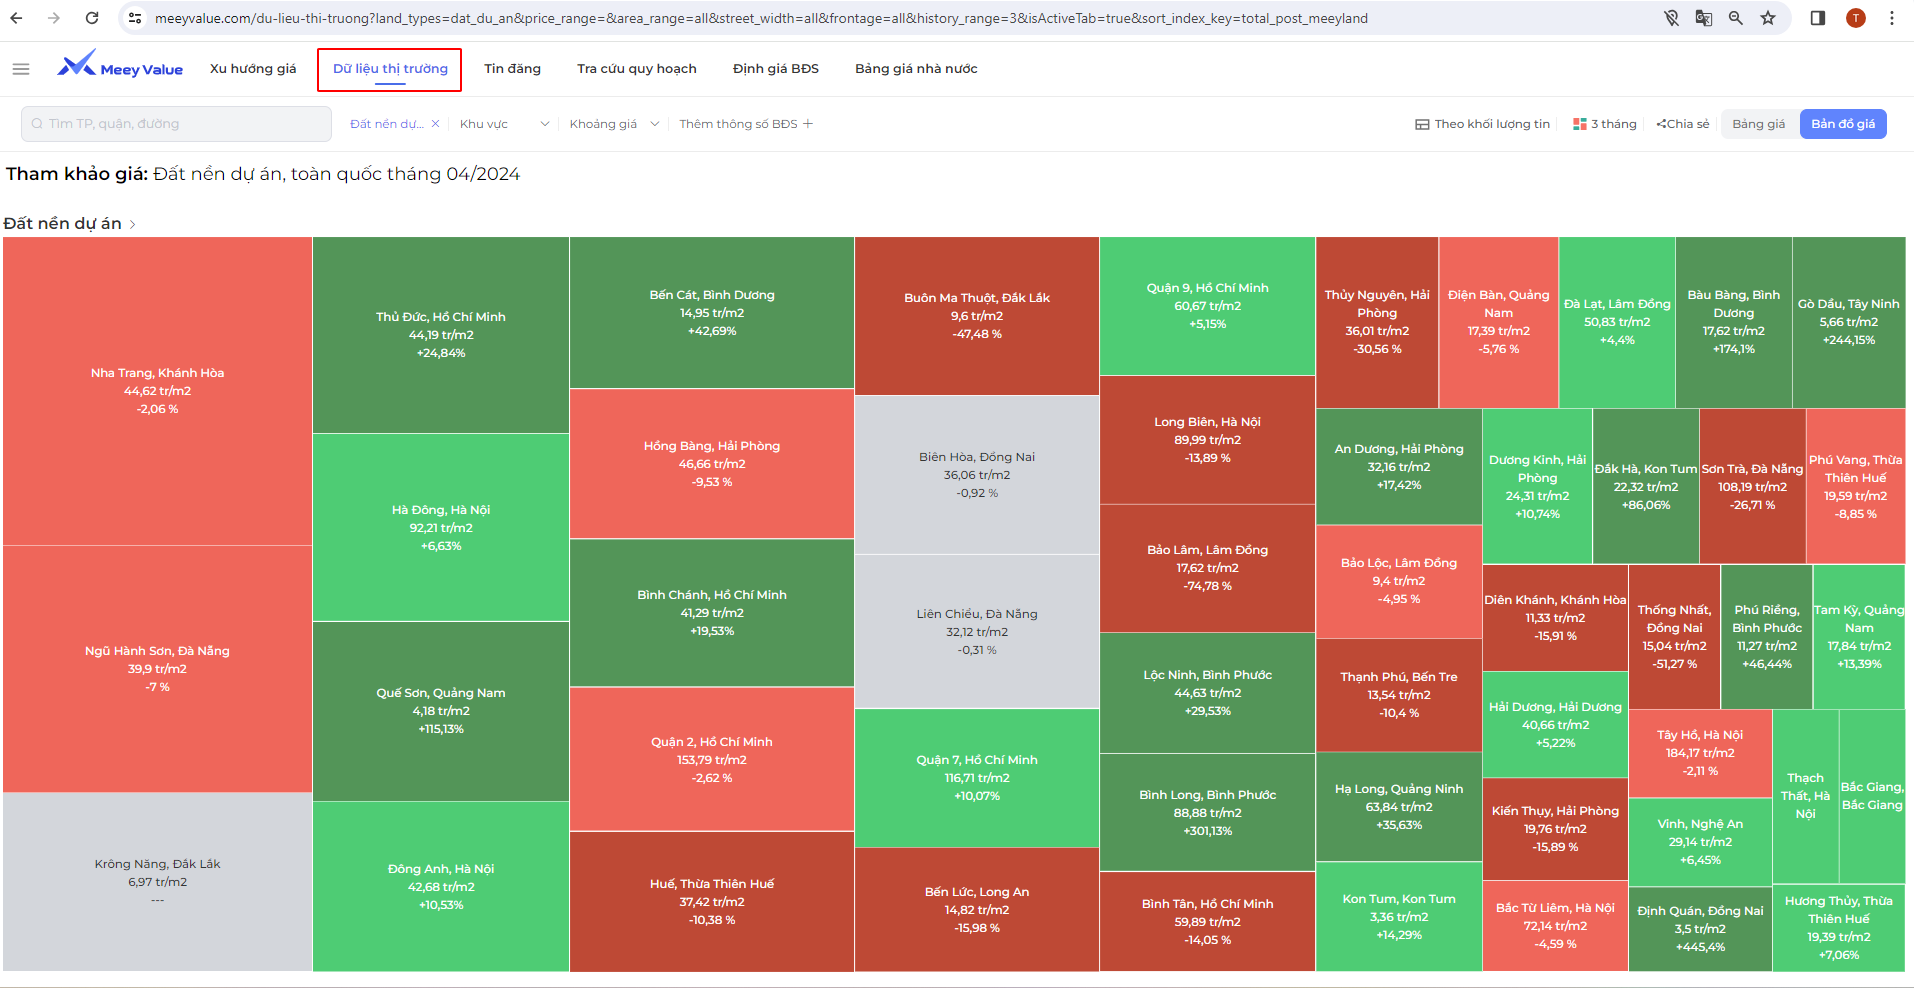Remove the Đất nền dự án filter tag
The width and height of the screenshot is (1914, 988).
tap(435, 124)
